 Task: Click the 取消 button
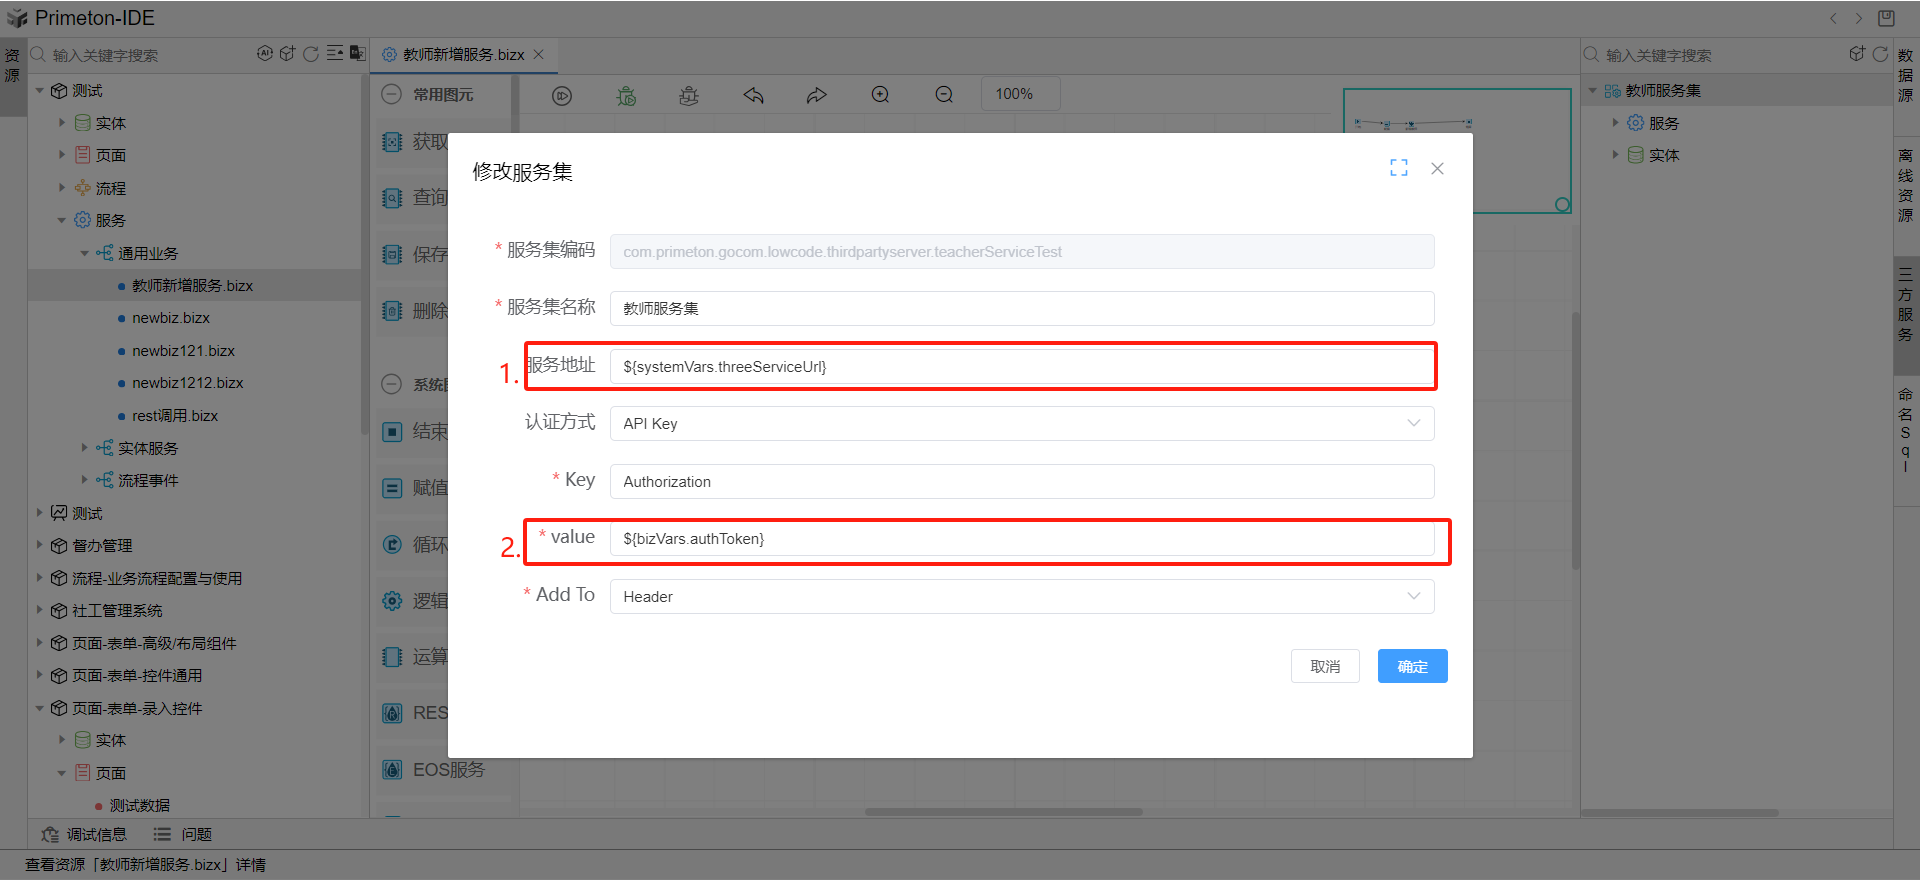click(x=1324, y=667)
